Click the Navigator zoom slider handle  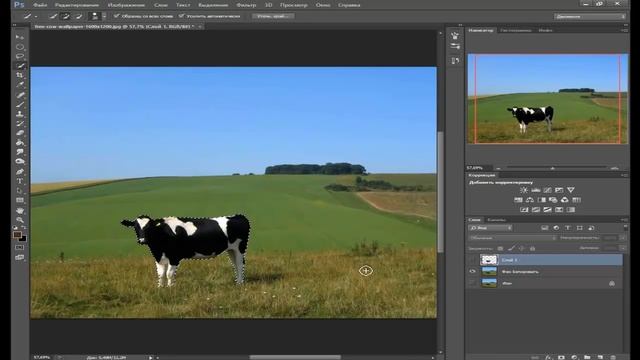tap(552, 168)
